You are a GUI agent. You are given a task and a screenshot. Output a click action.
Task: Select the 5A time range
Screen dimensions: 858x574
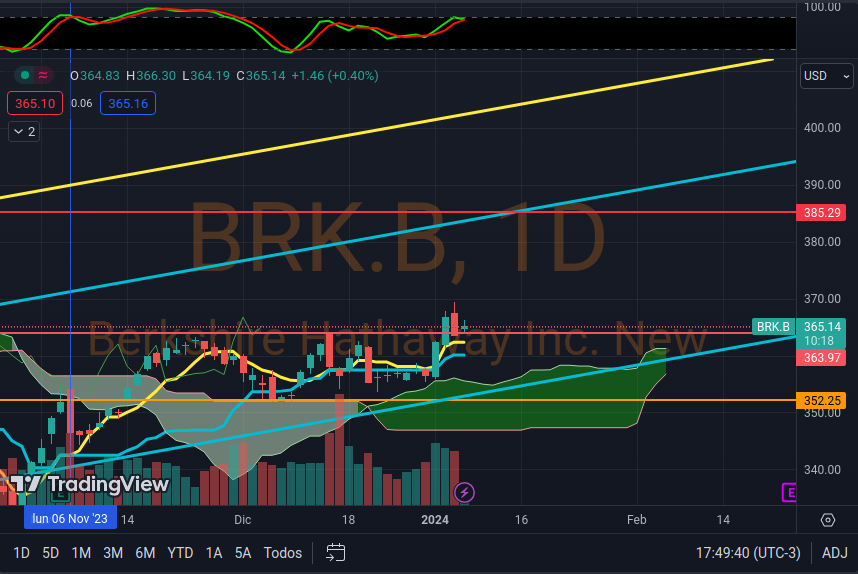point(243,553)
